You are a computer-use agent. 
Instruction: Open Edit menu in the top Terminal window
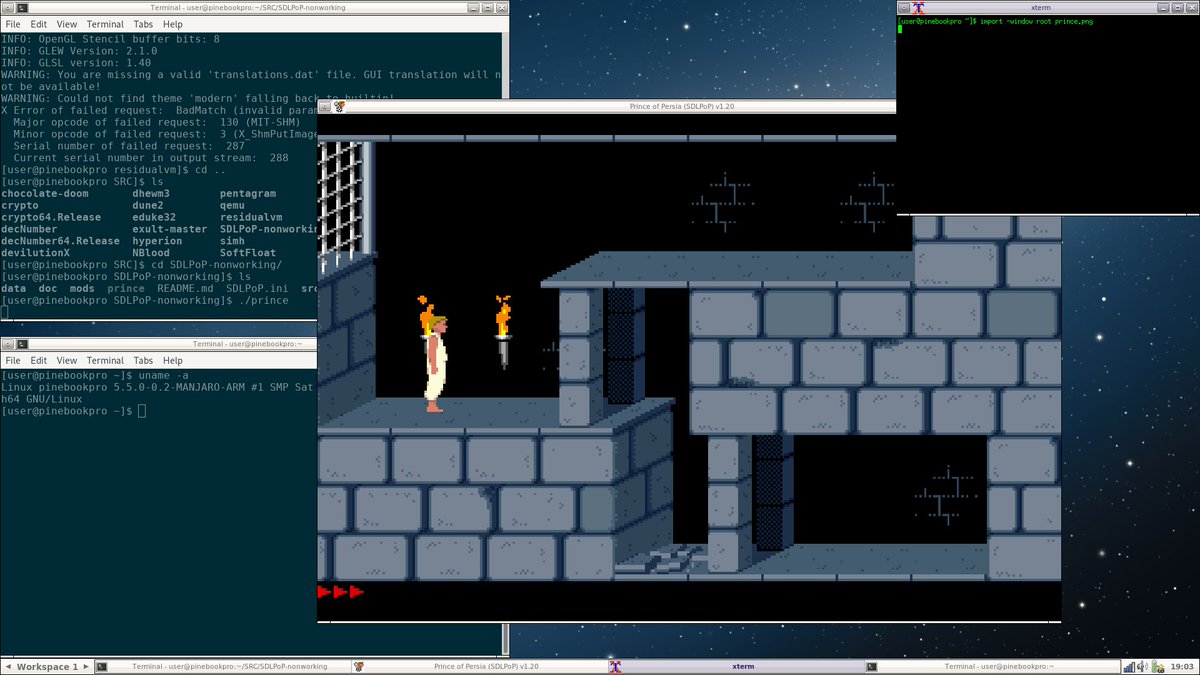[40, 24]
